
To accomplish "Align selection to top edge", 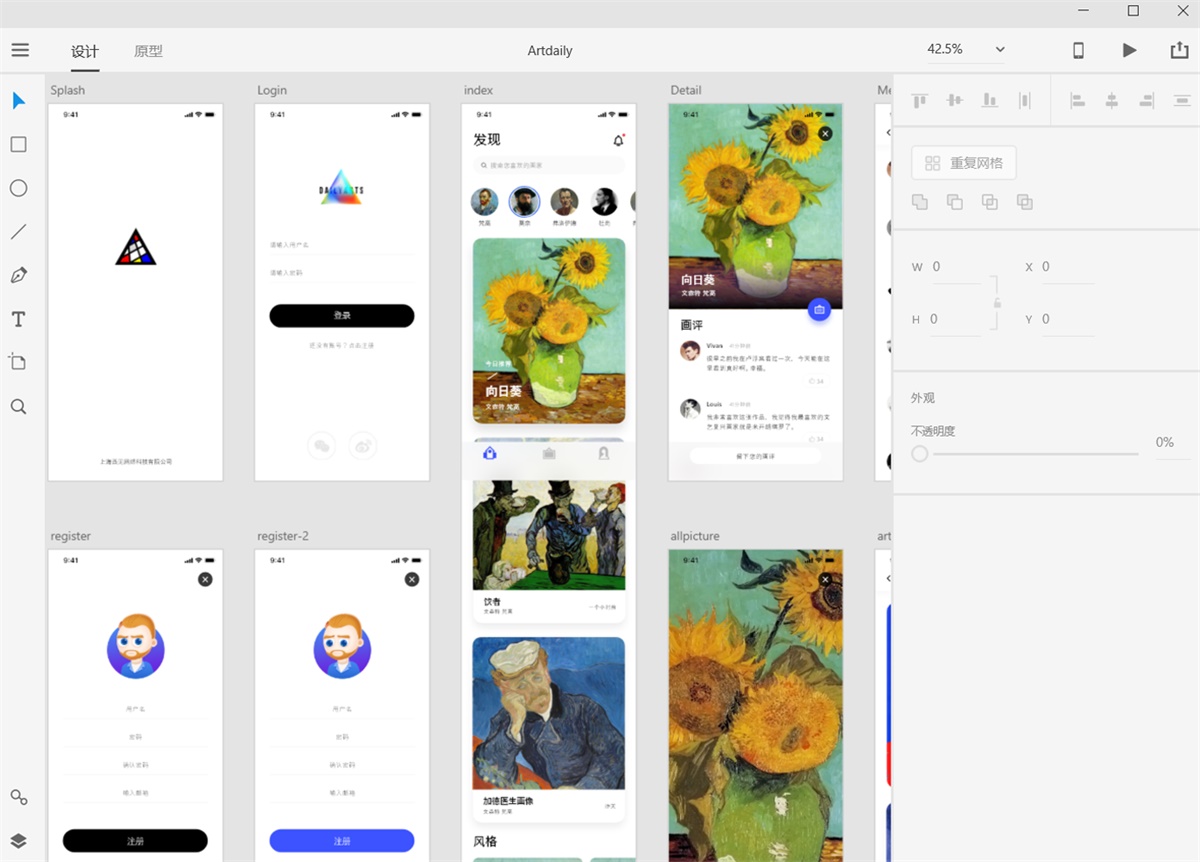I will pyautogui.click(x=919, y=100).
